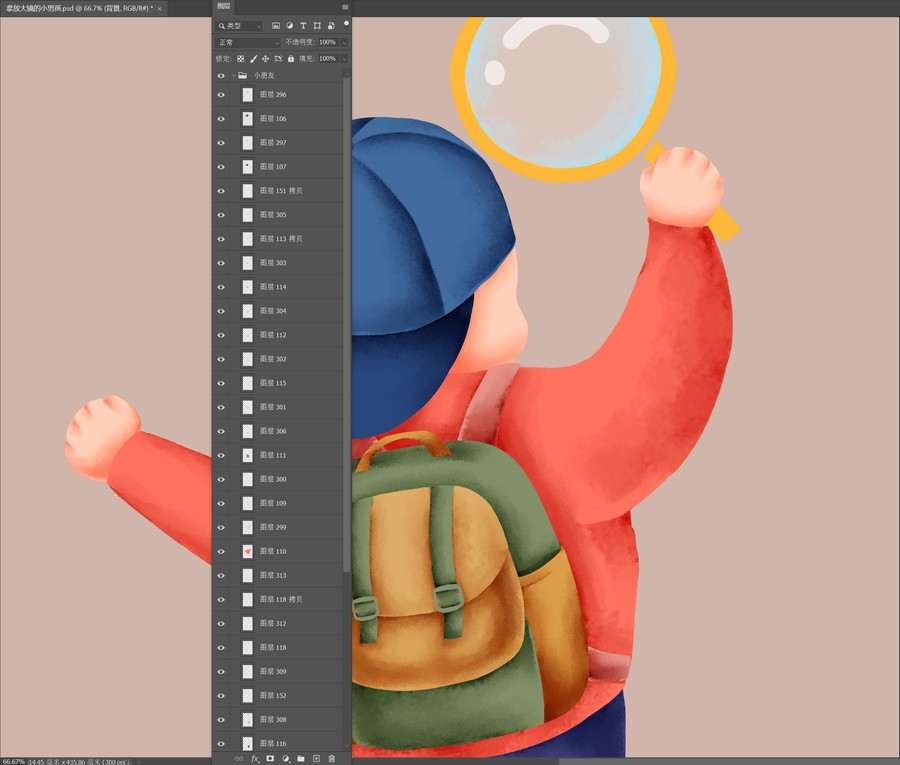Image resolution: width=900 pixels, height=765 pixels.
Task: Add a layer mask
Action: 270,759
